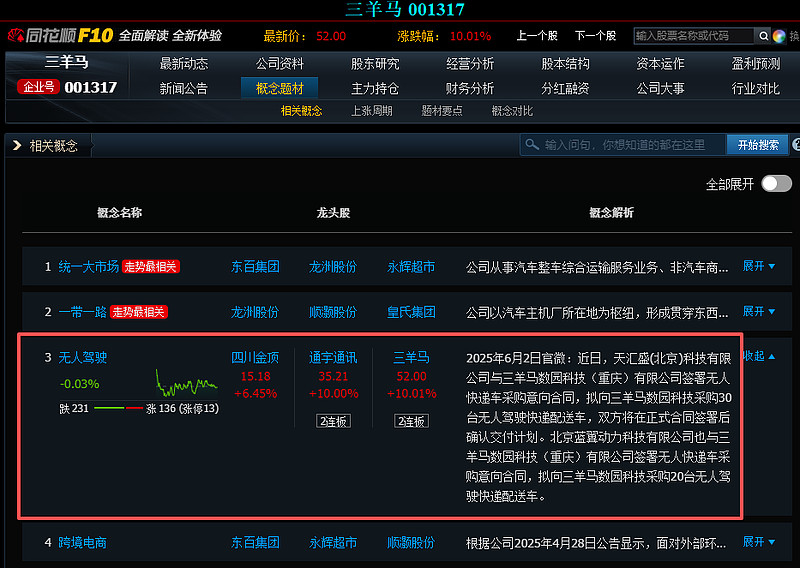Image resolution: width=800 pixels, height=568 pixels.
Task: Open the 财务分析 tab
Action: click(x=470, y=88)
